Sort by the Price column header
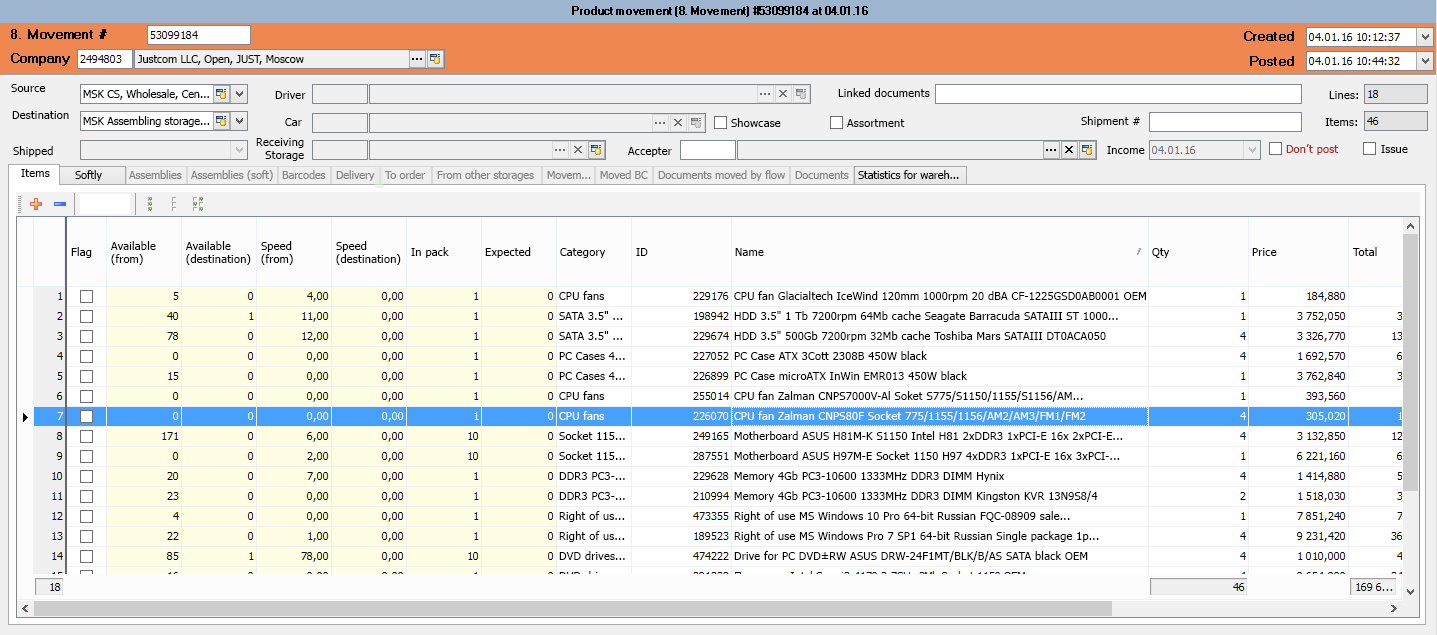The width and height of the screenshot is (1437, 635). pos(1298,252)
